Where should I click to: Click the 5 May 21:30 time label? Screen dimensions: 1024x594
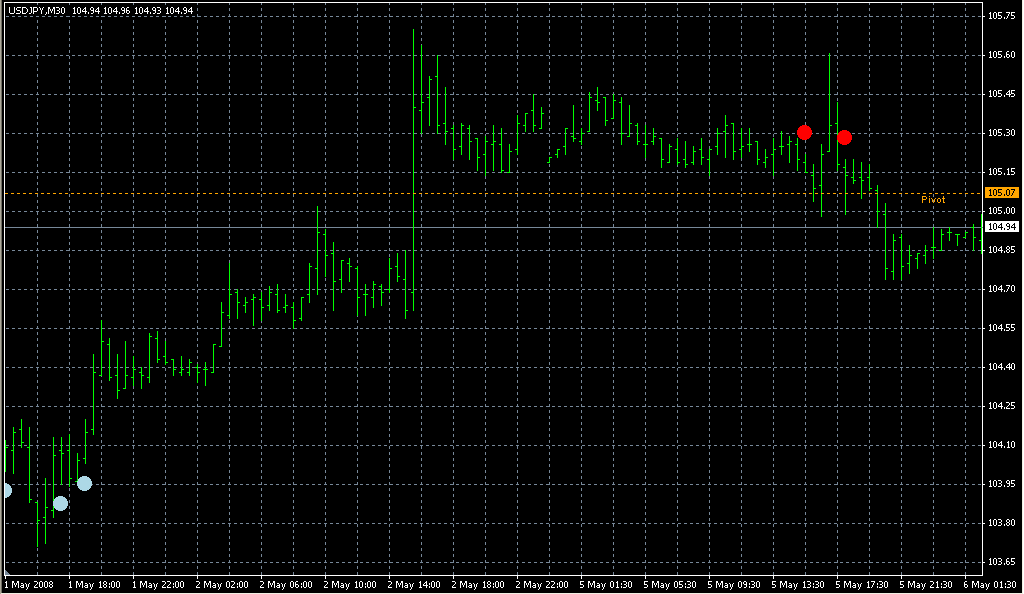coord(926,585)
